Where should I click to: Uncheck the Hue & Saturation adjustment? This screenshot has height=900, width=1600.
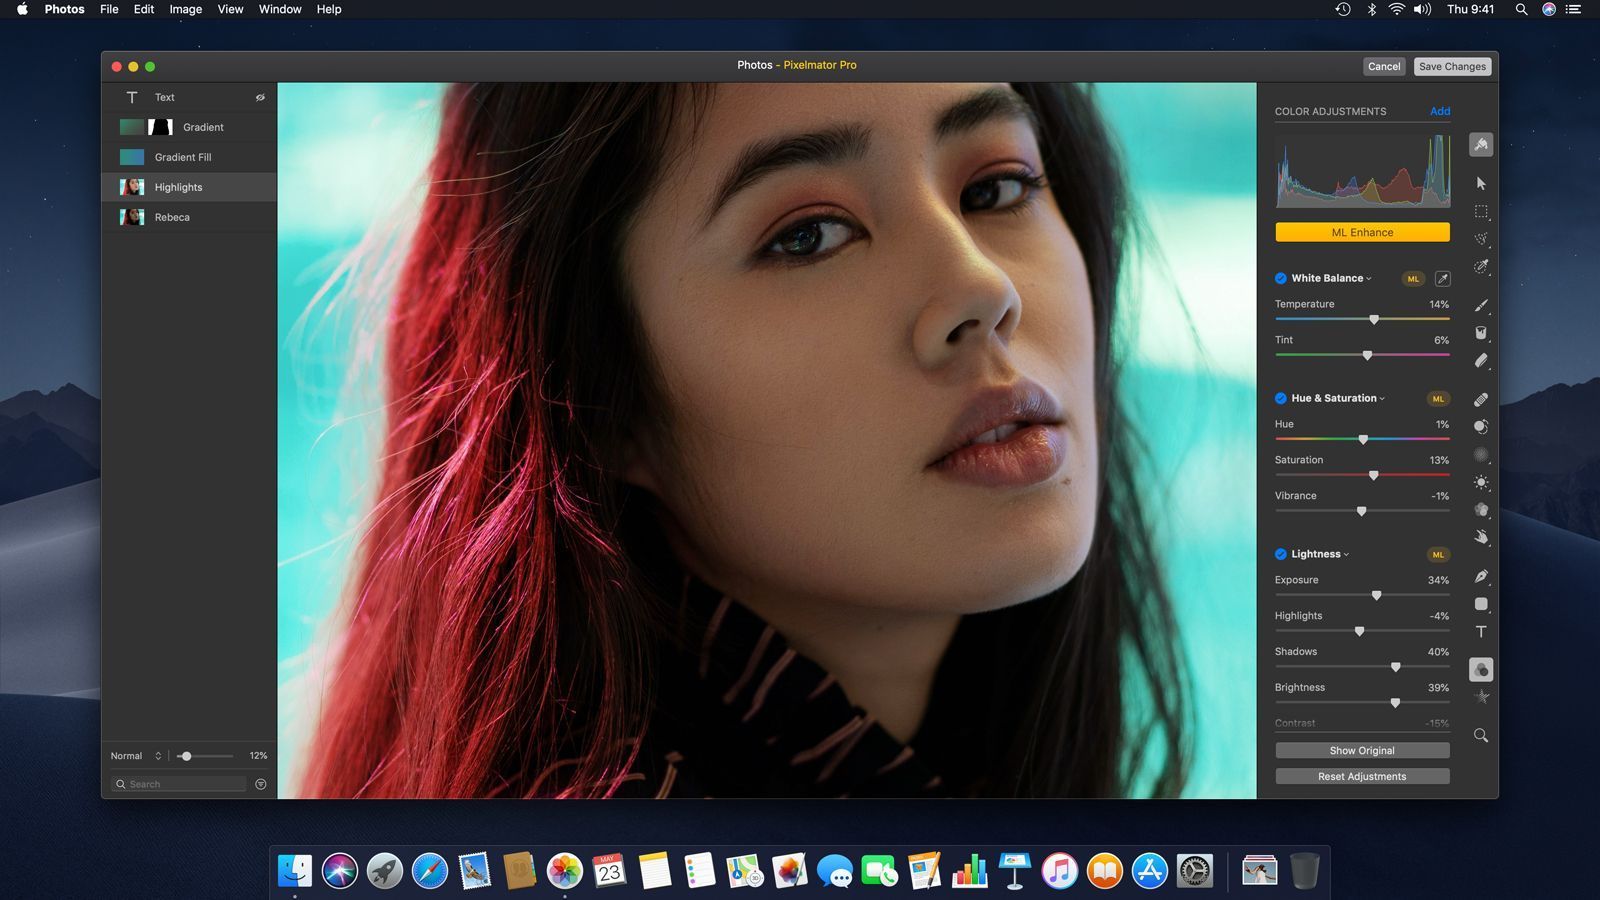(x=1281, y=399)
